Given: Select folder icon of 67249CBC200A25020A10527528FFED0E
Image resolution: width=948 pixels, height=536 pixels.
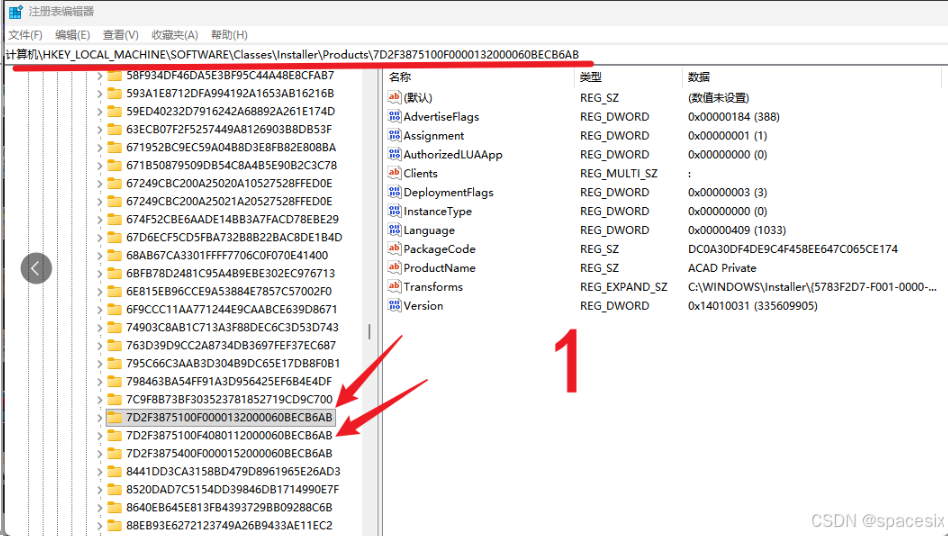Looking at the screenshot, I should [x=114, y=183].
